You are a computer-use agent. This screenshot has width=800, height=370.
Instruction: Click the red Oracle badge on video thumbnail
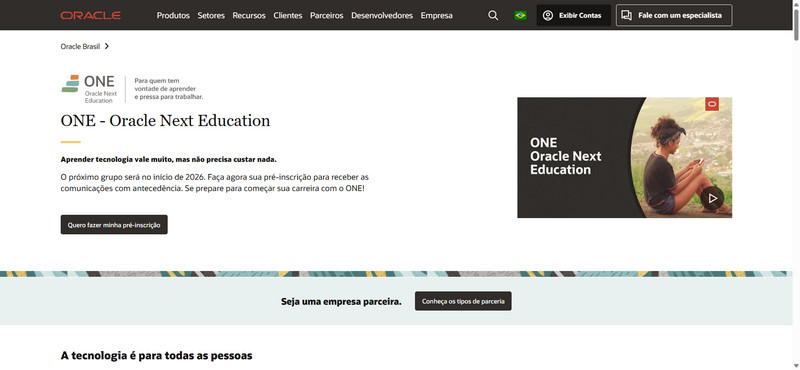(712, 104)
